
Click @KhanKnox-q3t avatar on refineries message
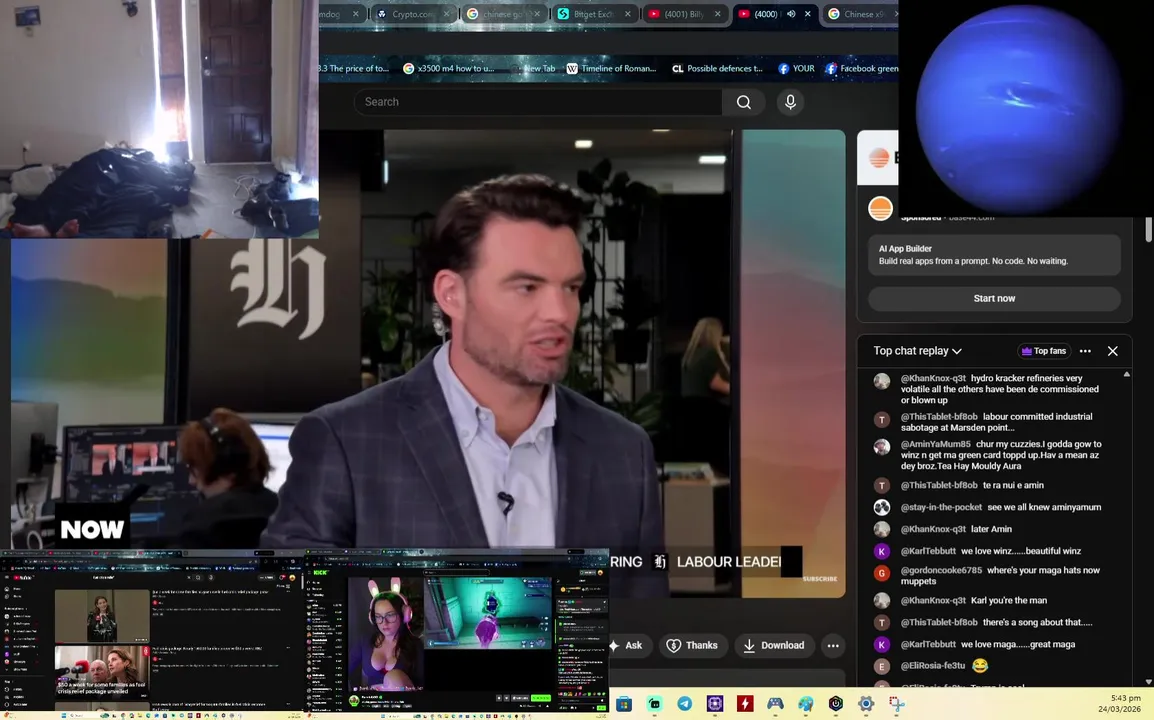coord(882,381)
